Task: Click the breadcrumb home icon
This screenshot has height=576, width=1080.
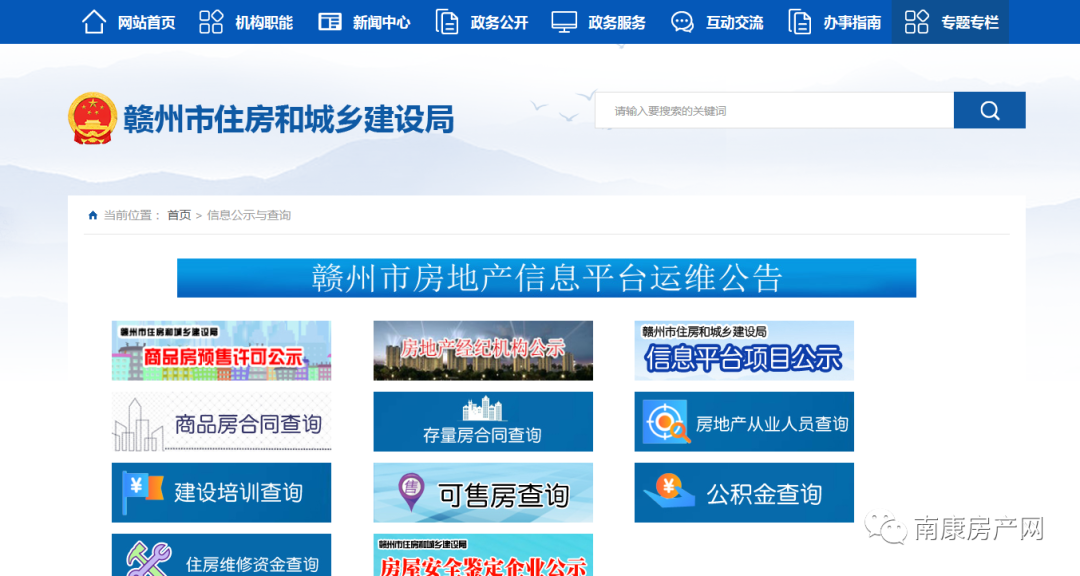Action: tap(90, 214)
